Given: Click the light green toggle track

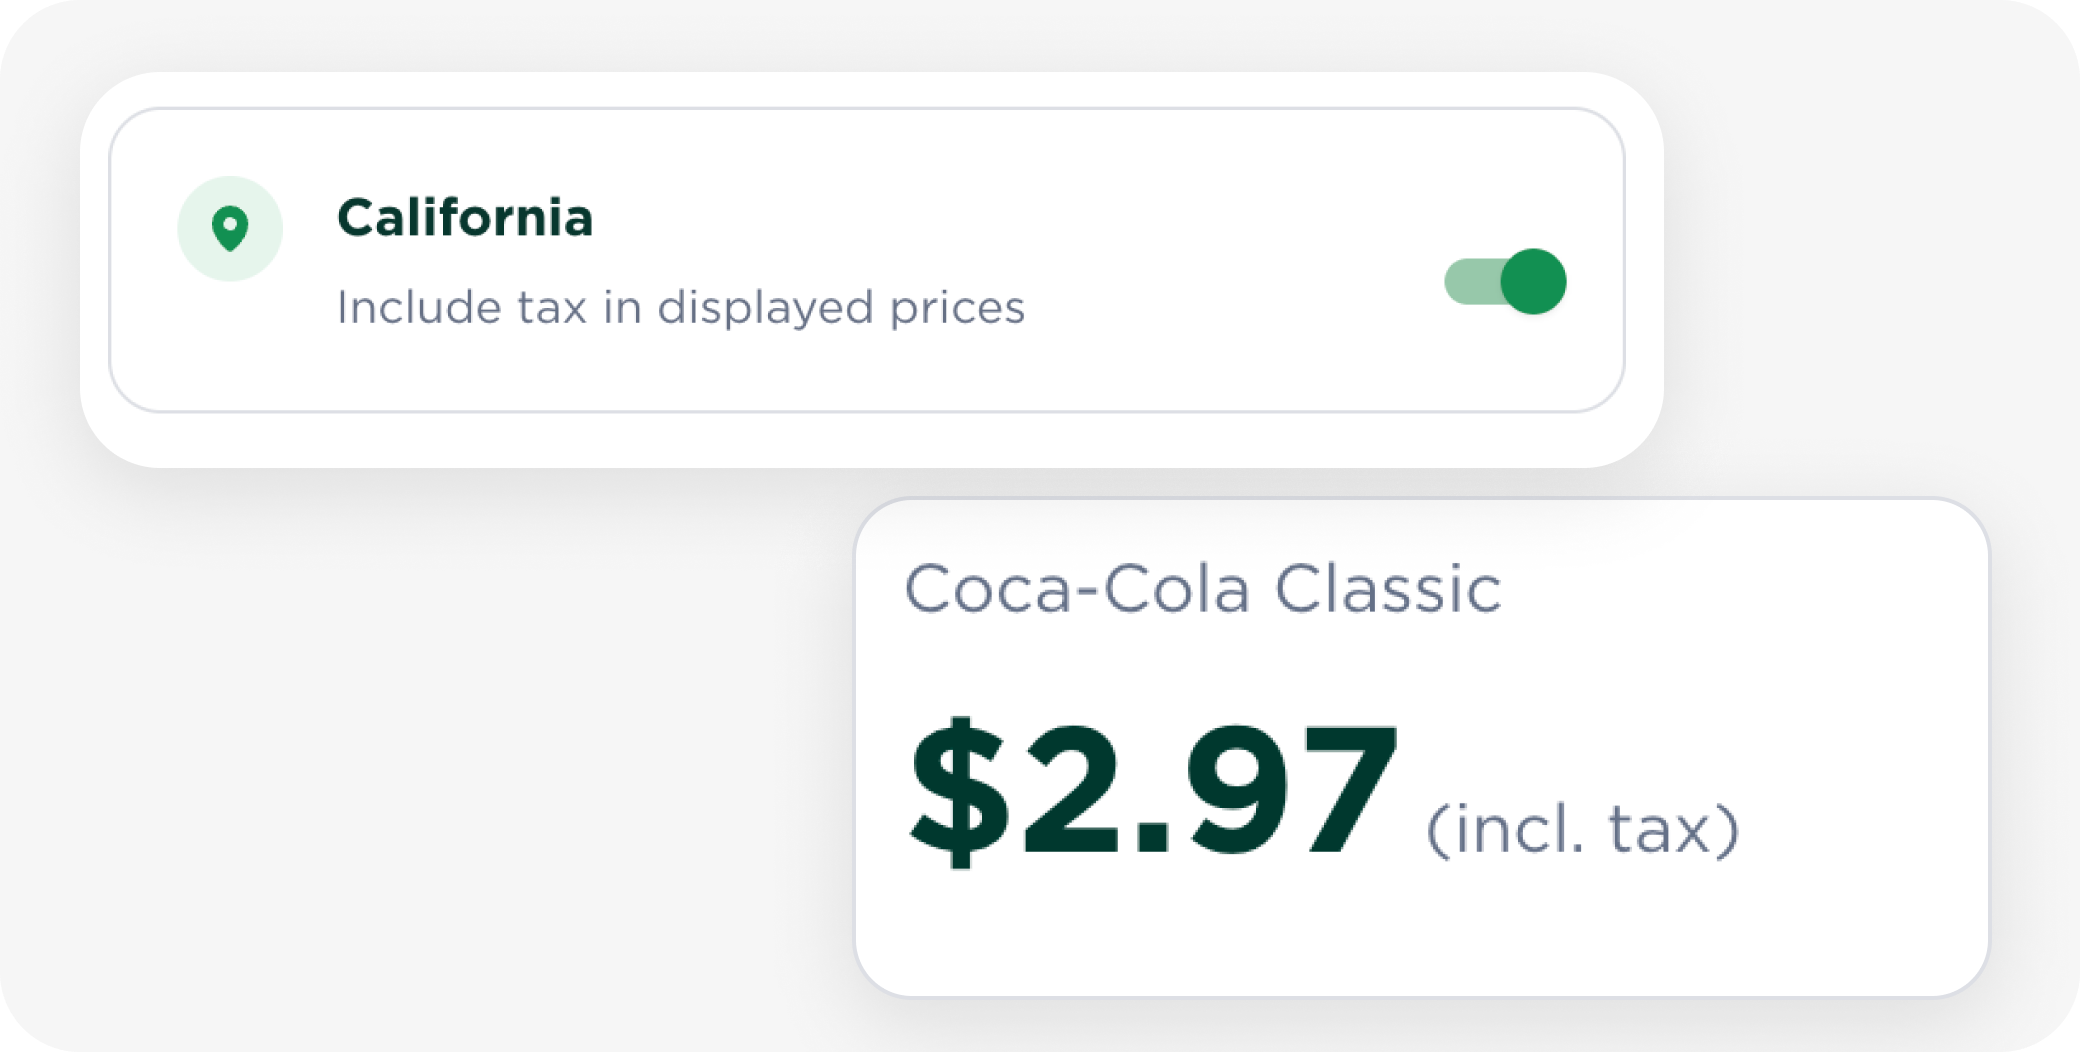Looking at the screenshot, I should click(x=1468, y=281).
